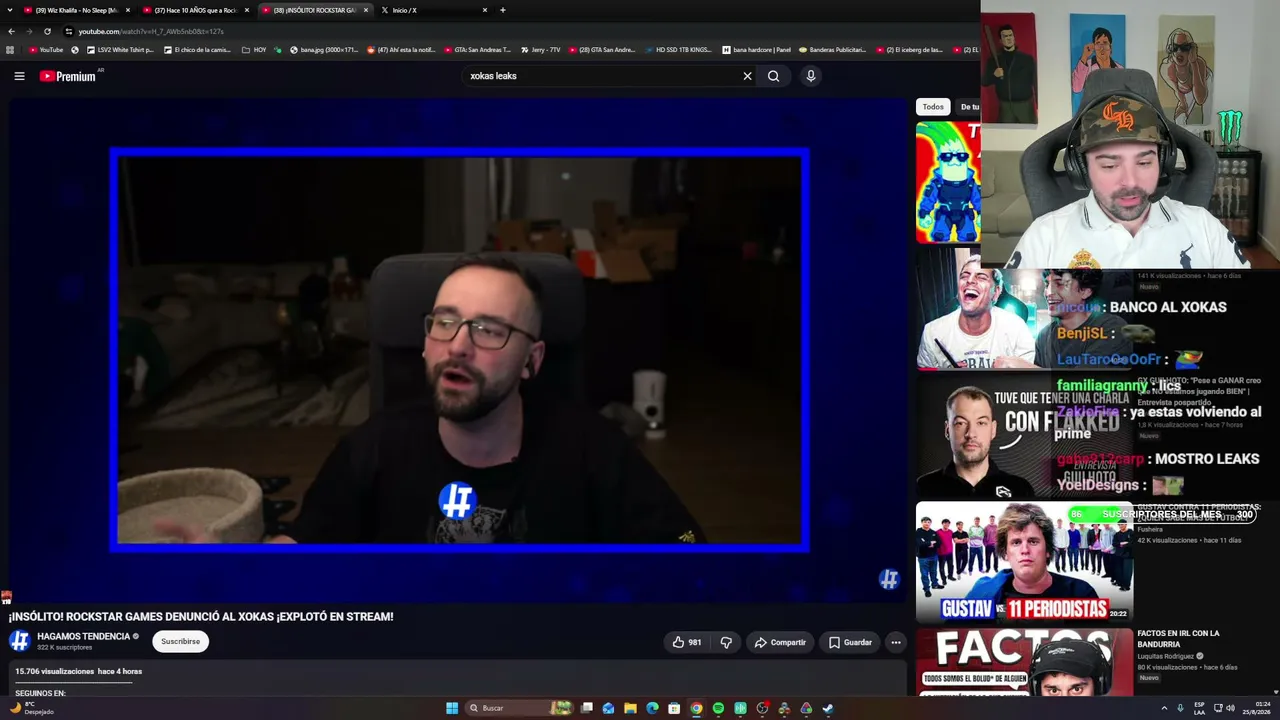Switch to Google Chrome in the taskbar

coord(696,708)
